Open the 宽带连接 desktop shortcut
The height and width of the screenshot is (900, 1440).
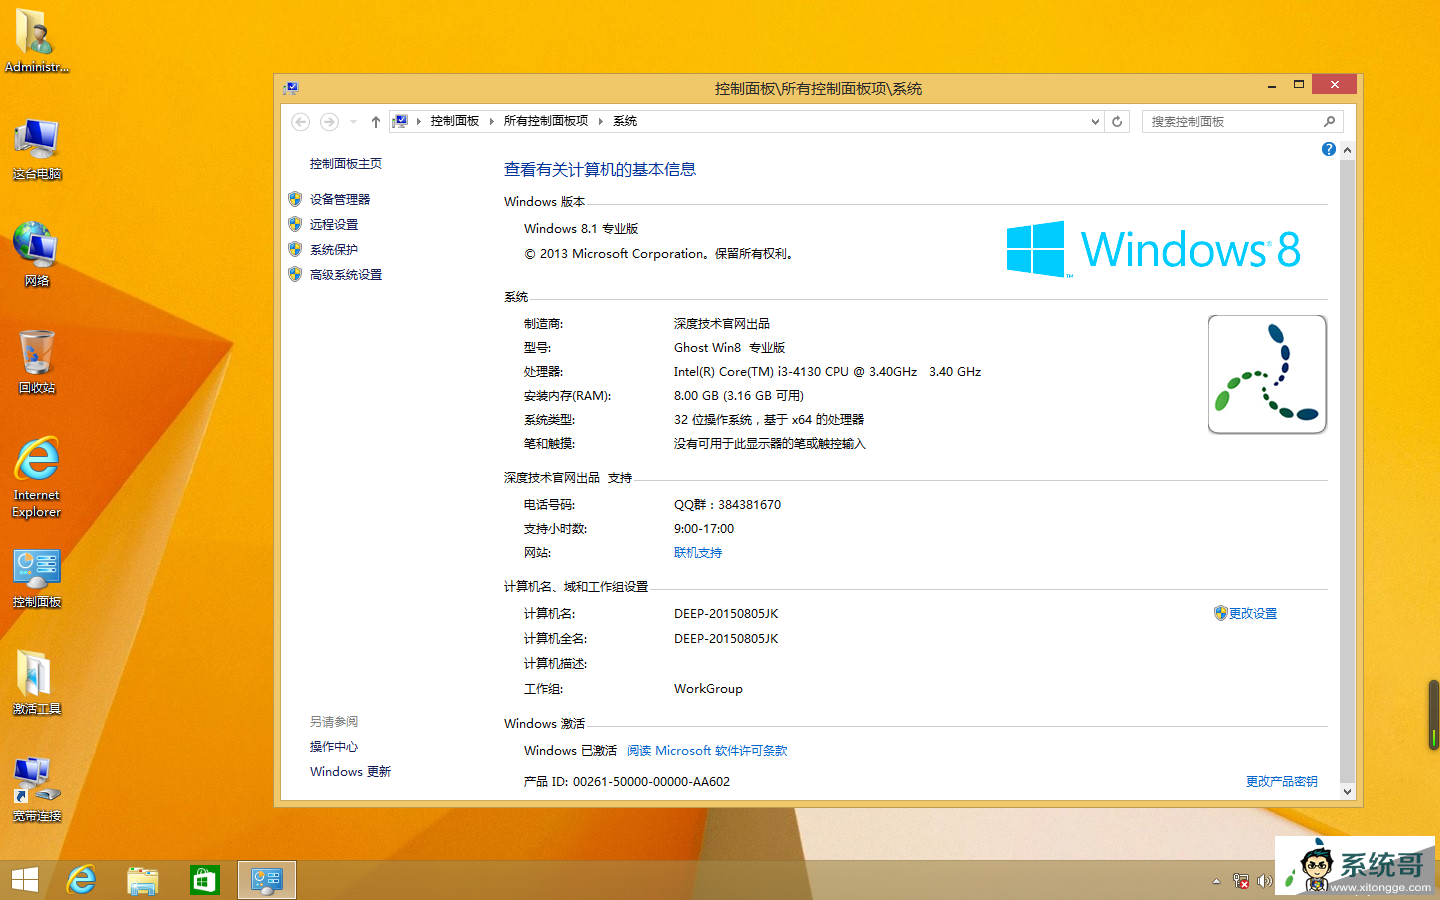coord(37,789)
